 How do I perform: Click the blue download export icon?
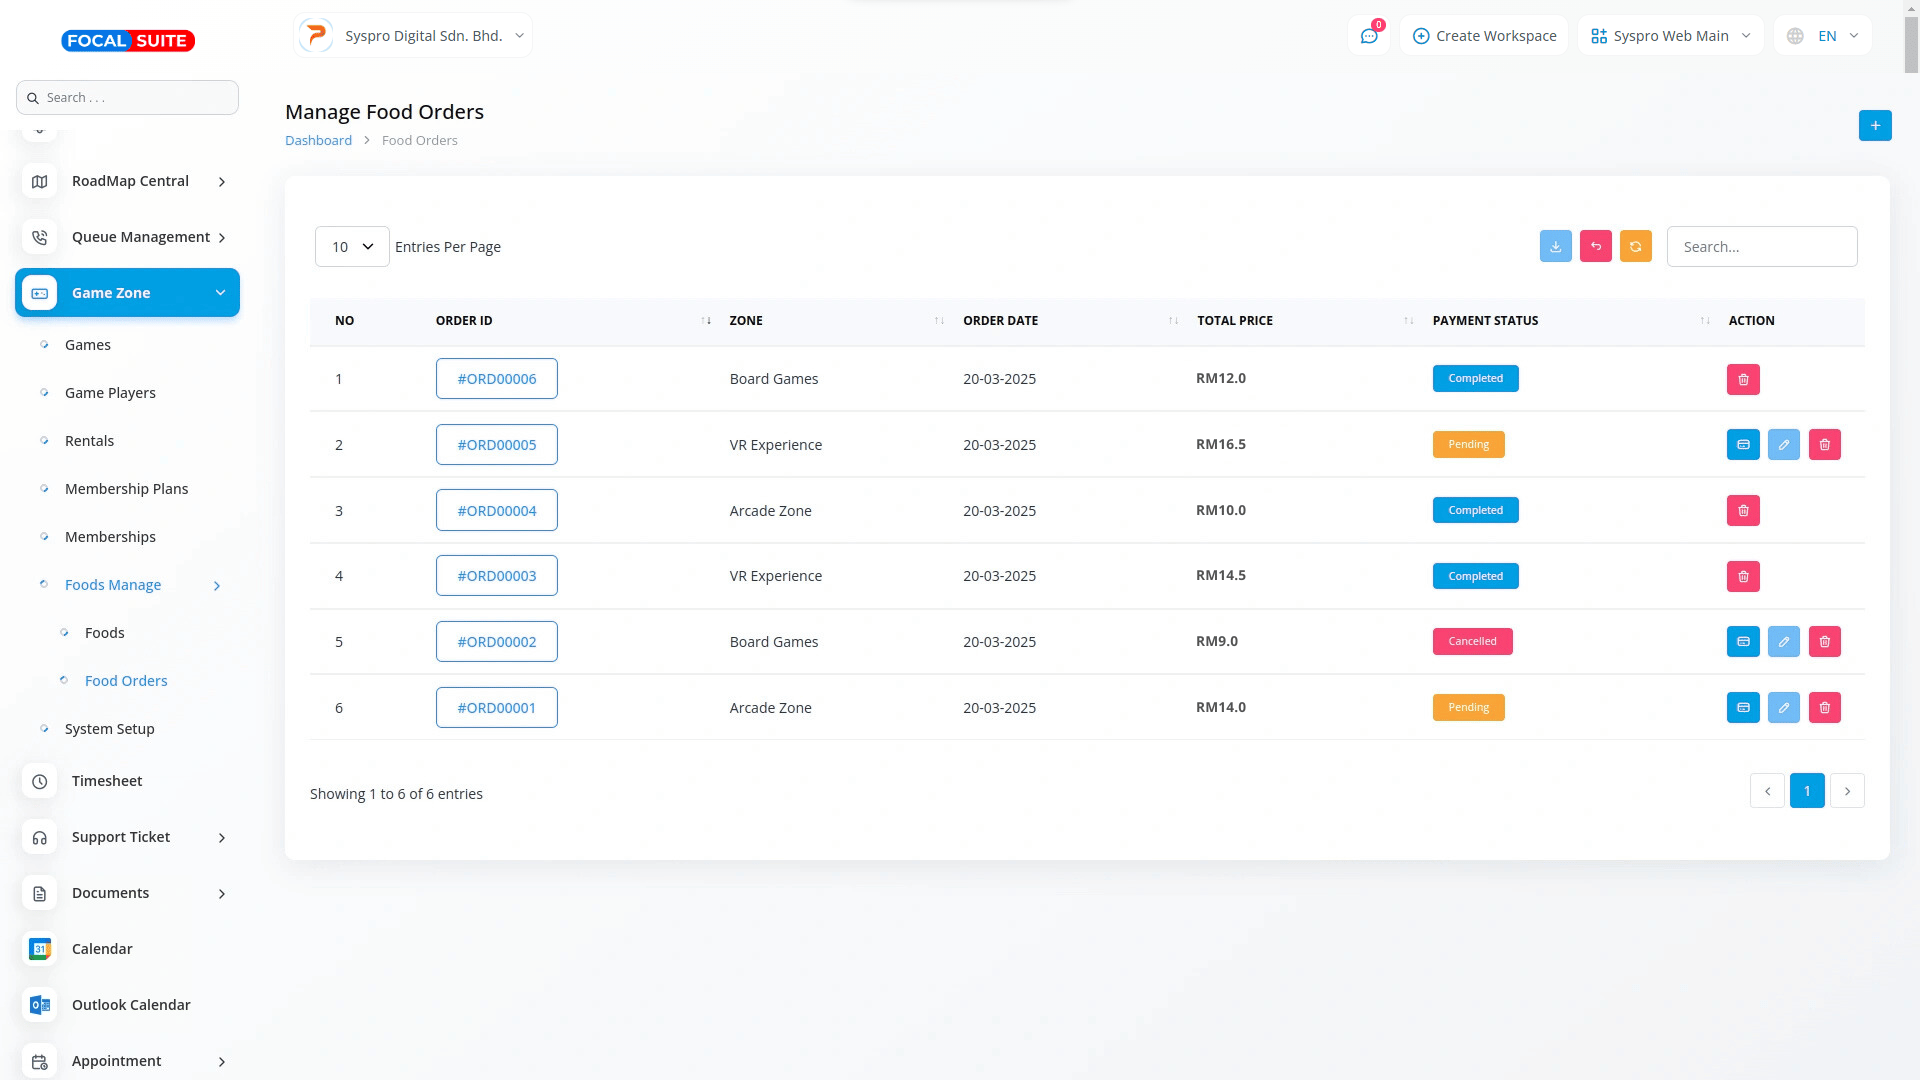pos(1555,246)
